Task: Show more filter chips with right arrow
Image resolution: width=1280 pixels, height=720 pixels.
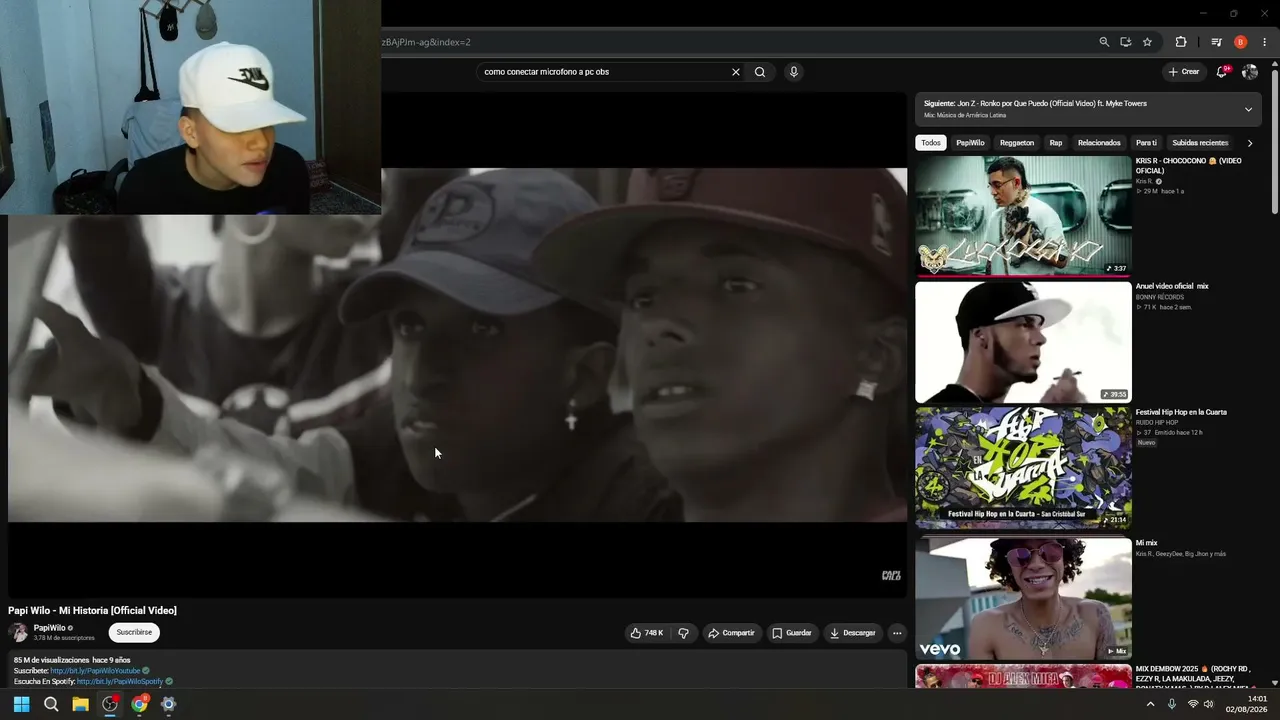Action: [1250, 143]
